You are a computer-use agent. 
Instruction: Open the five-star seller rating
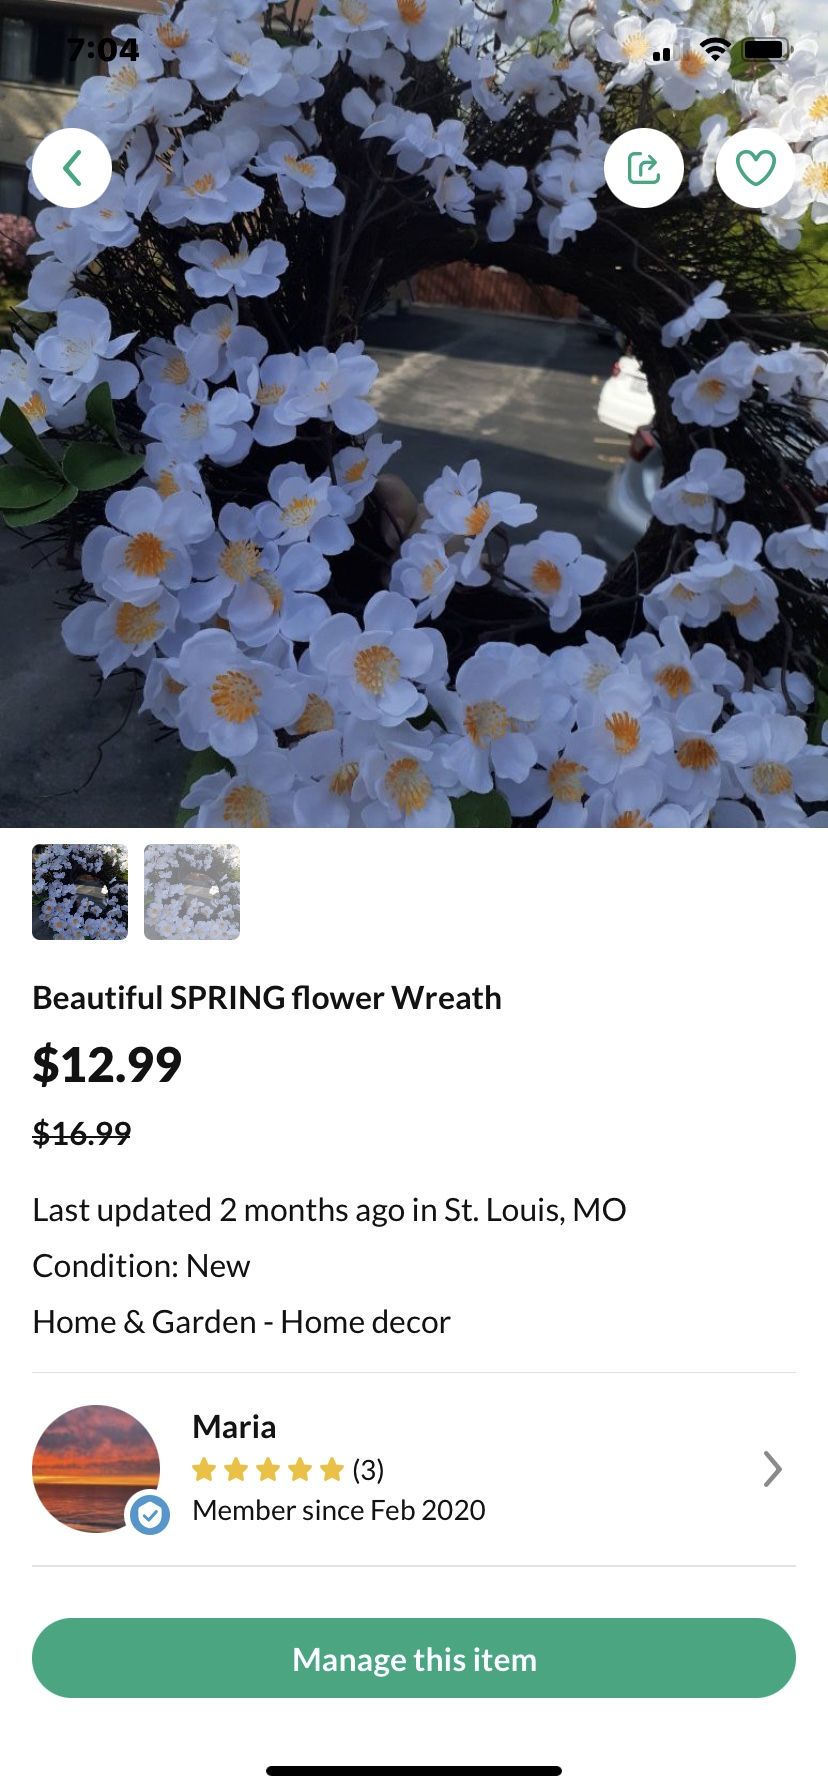(x=268, y=1469)
